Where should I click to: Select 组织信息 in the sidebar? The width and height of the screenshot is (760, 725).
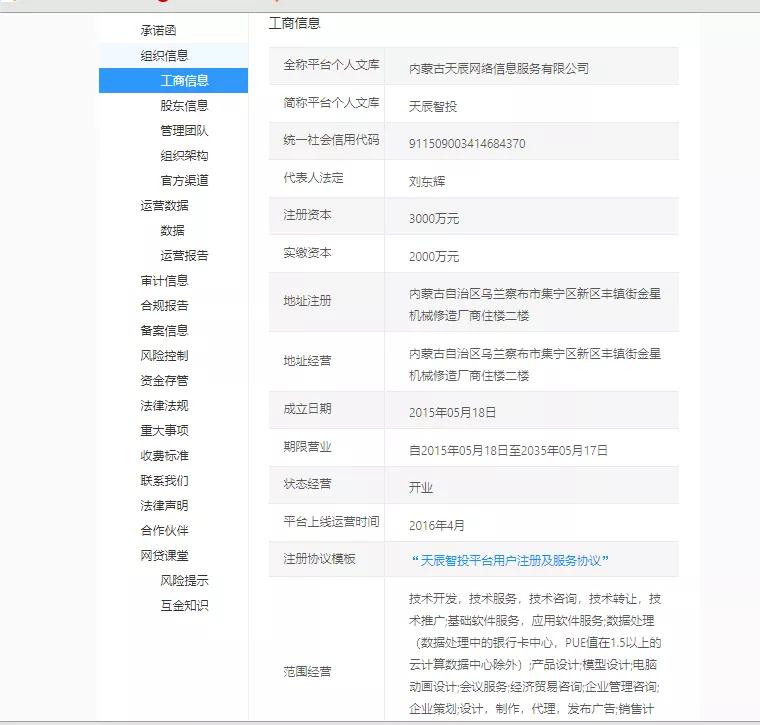(x=164, y=56)
